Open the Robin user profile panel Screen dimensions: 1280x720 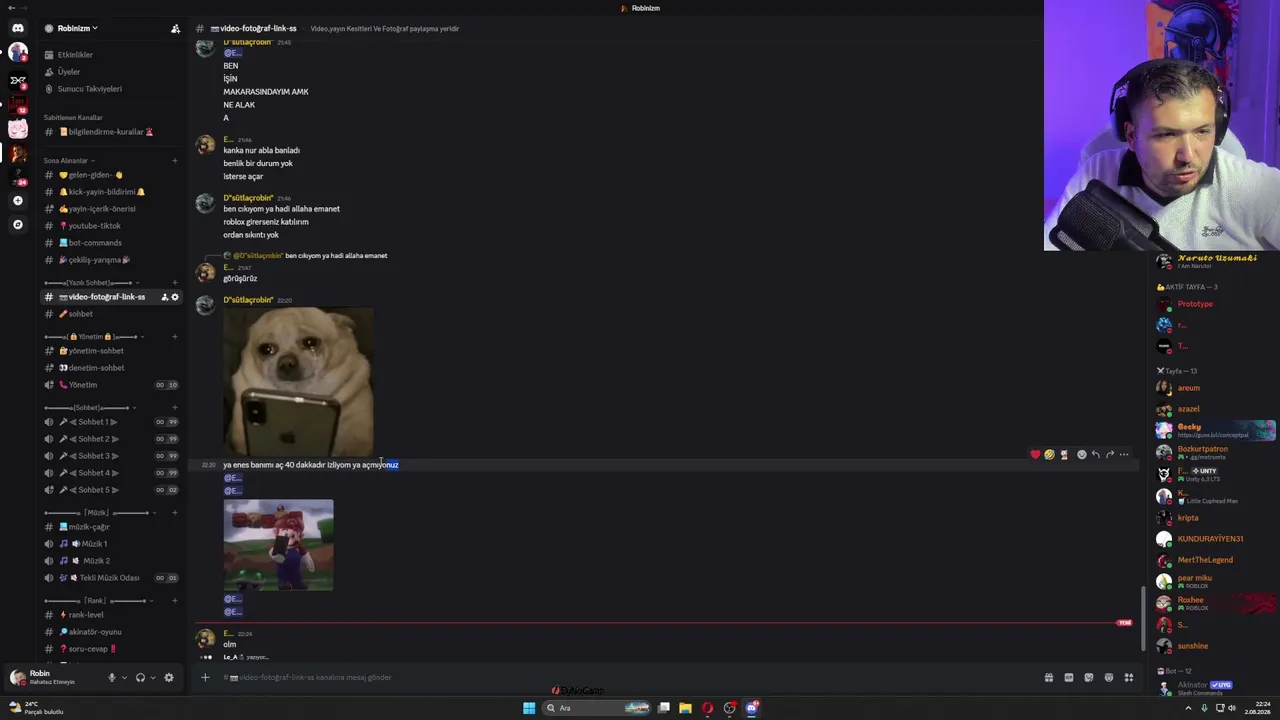click(55, 677)
